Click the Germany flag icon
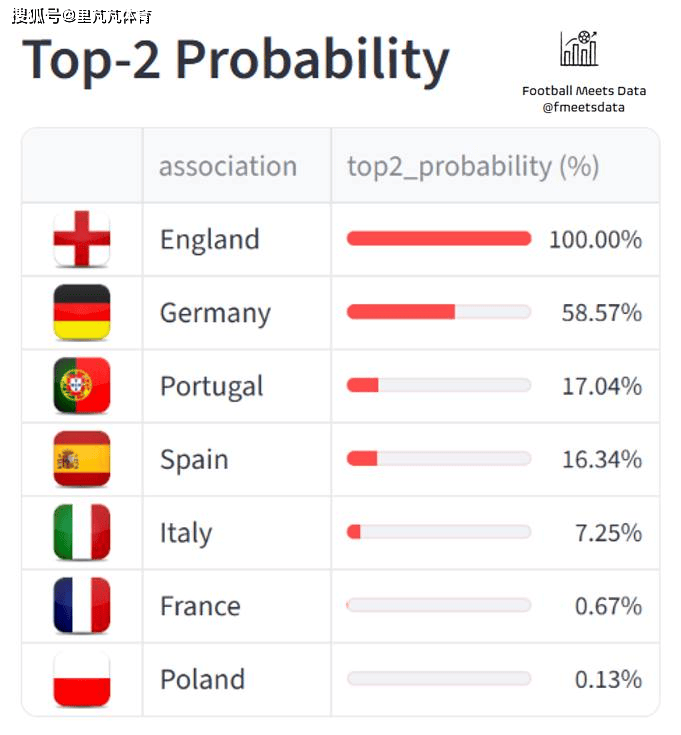 82,312
